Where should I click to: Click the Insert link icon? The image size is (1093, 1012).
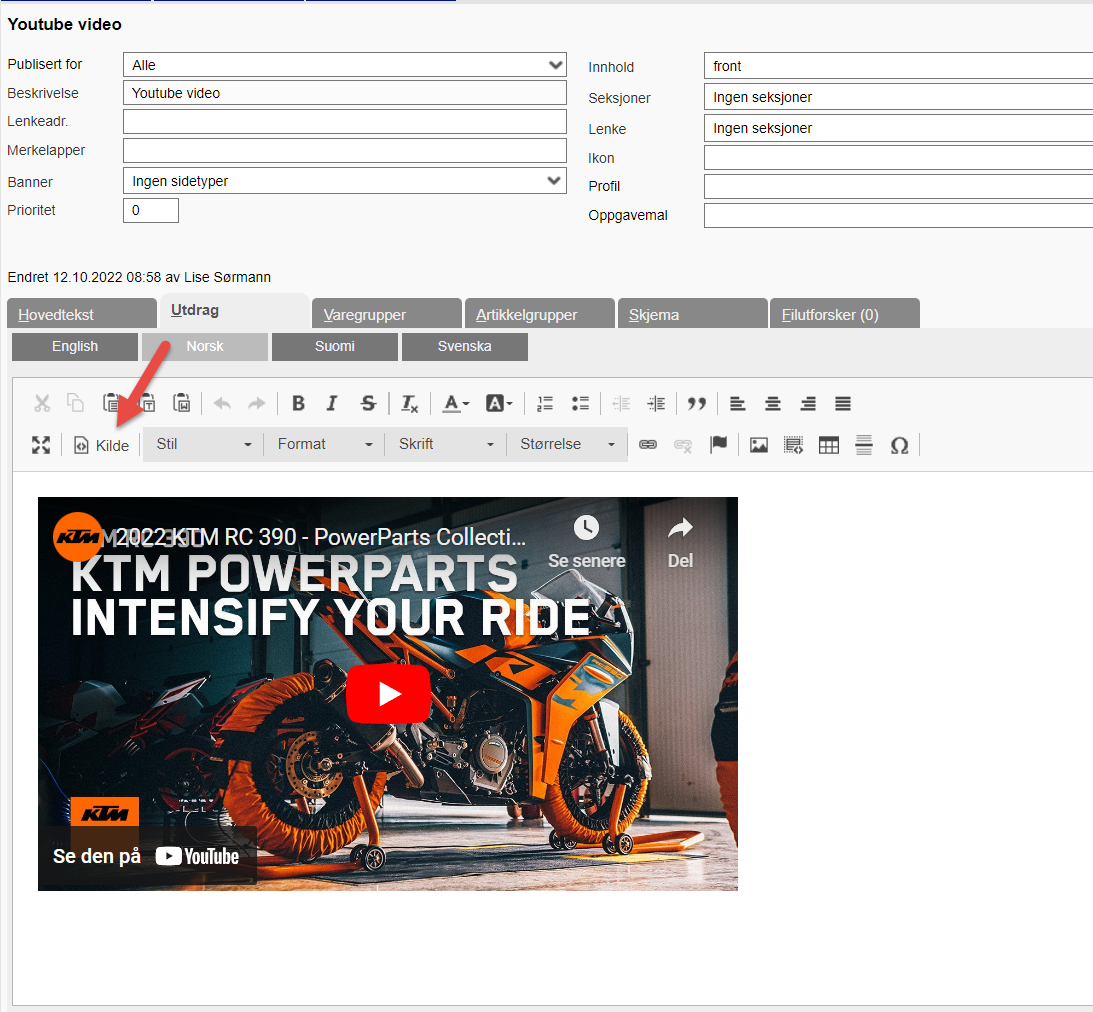coord(648,445)
